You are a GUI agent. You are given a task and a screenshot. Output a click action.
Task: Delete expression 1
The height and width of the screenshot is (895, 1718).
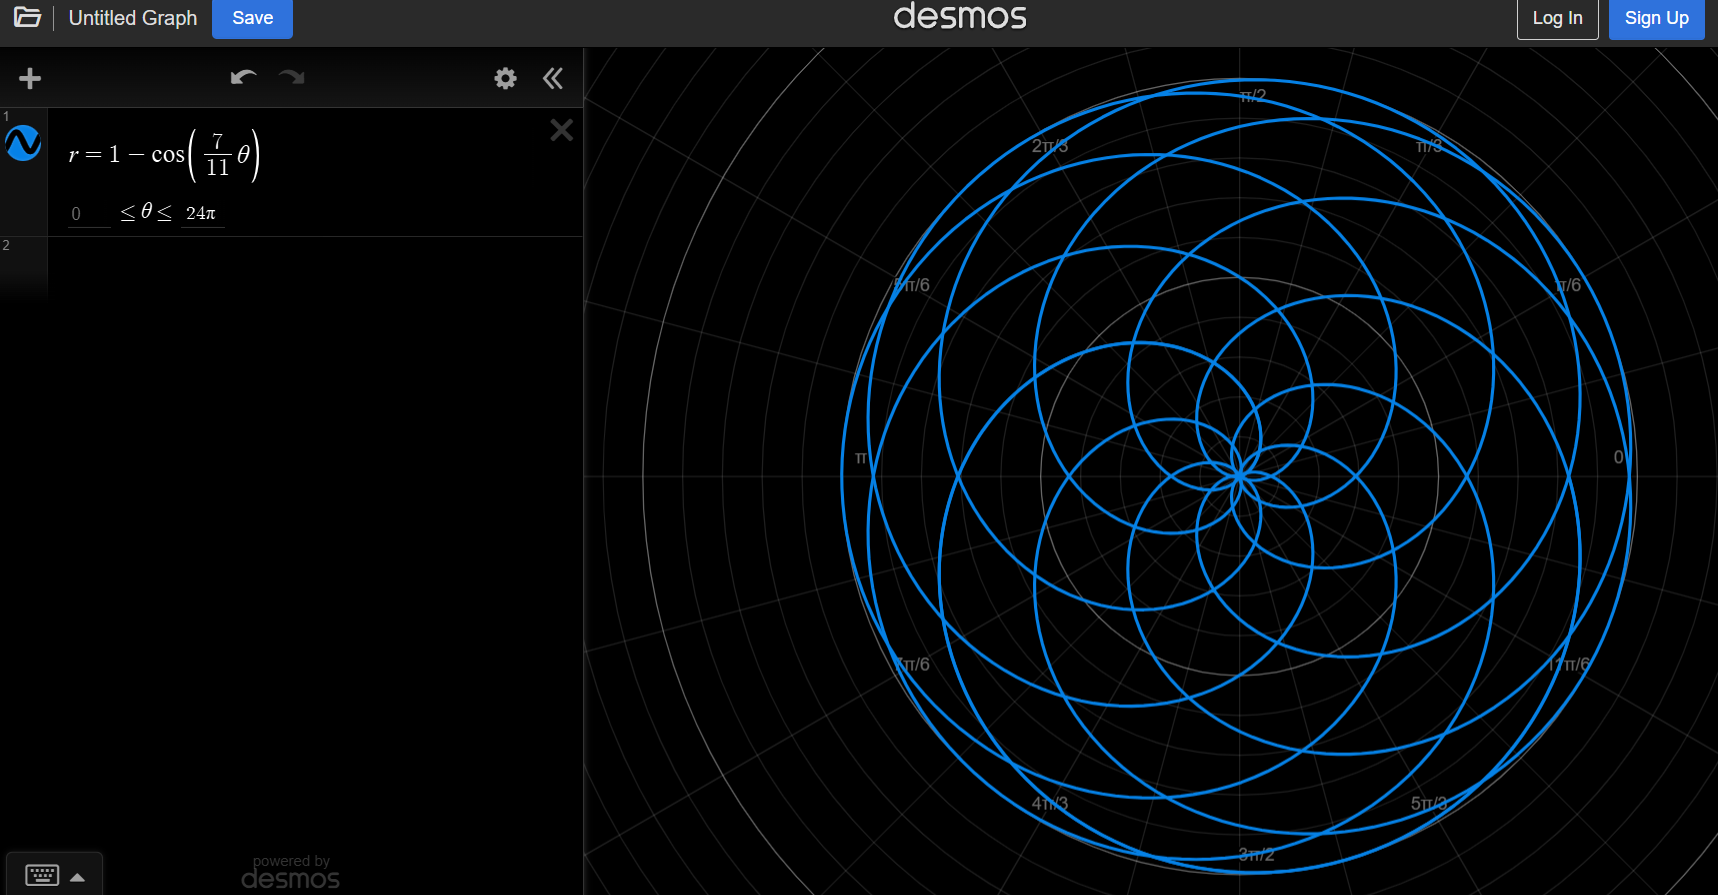[x=561, y=130]
